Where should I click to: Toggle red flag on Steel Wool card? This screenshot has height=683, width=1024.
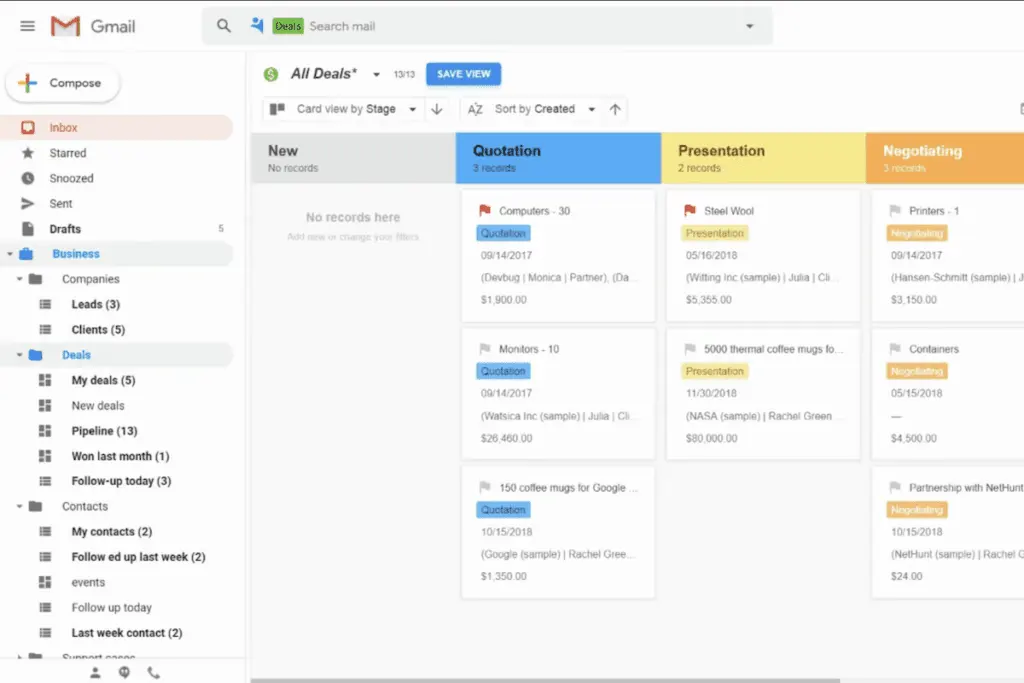pyautogui.click(x=690, y=210)
